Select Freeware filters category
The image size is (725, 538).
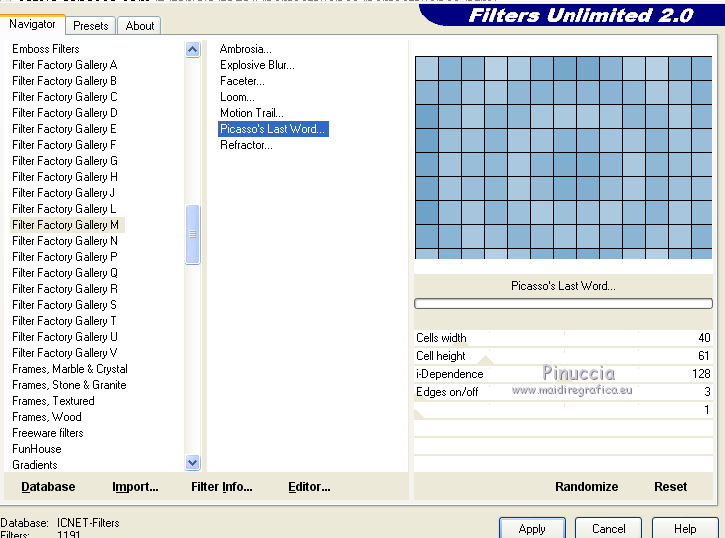(x=48, y=433)
